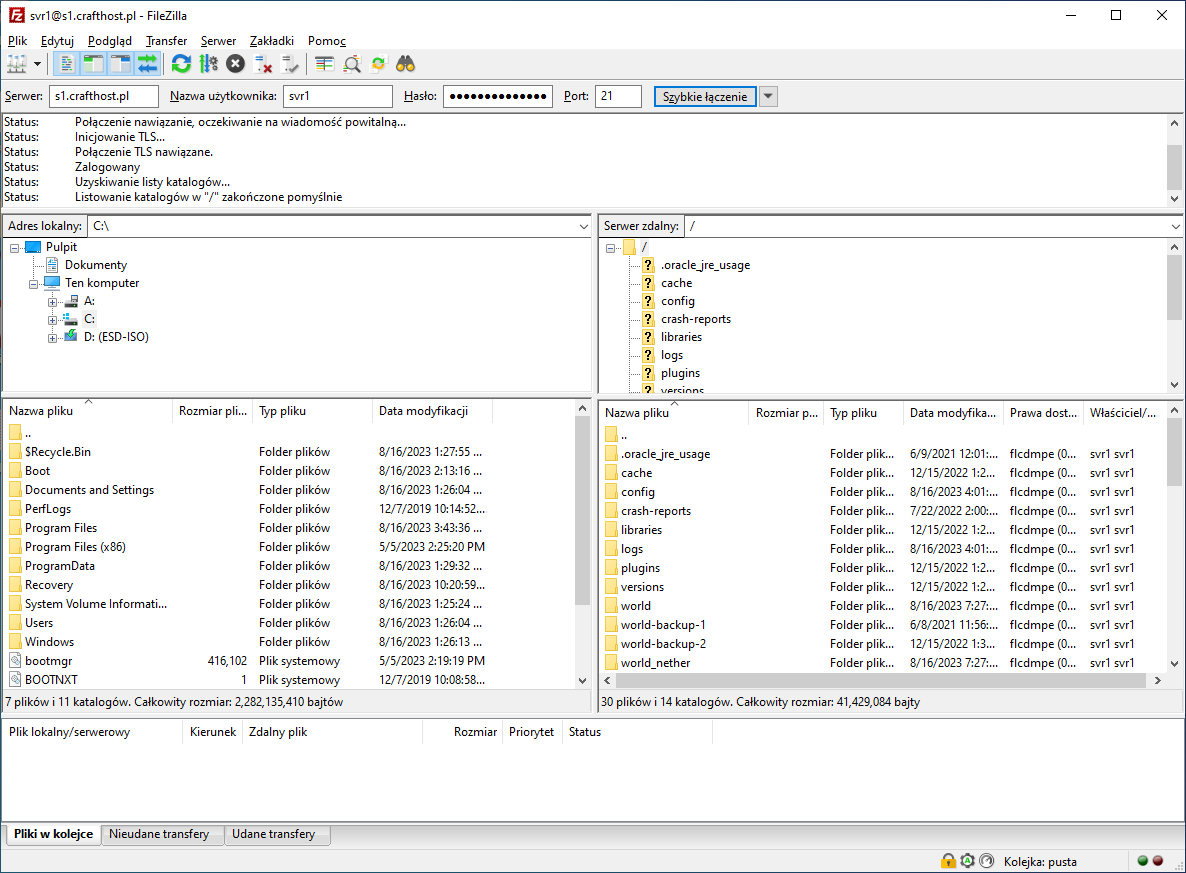Viewport: 1186px width, 873px height.
Task: Refresh file and folder lists
Action: tap(182, 64)
